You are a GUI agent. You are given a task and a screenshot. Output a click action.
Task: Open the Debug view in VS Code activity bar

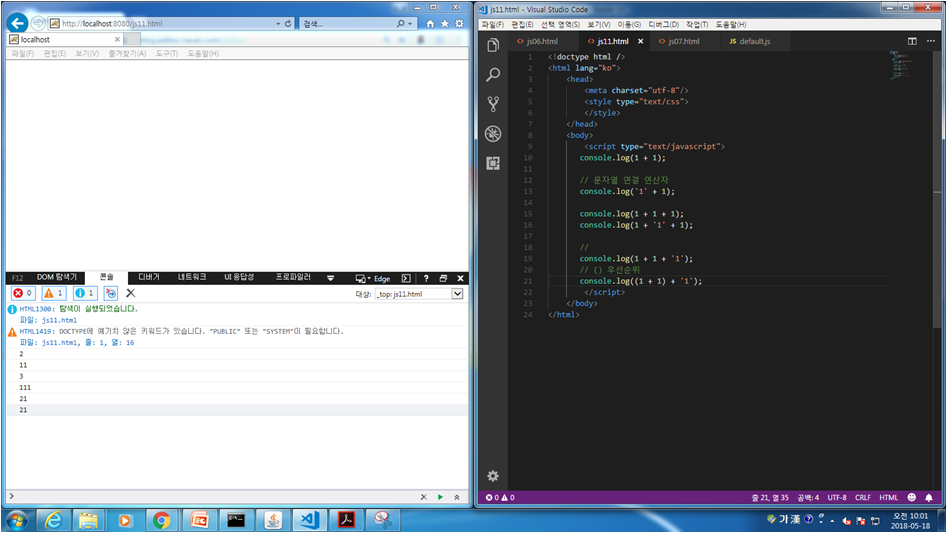click(493, 133)
